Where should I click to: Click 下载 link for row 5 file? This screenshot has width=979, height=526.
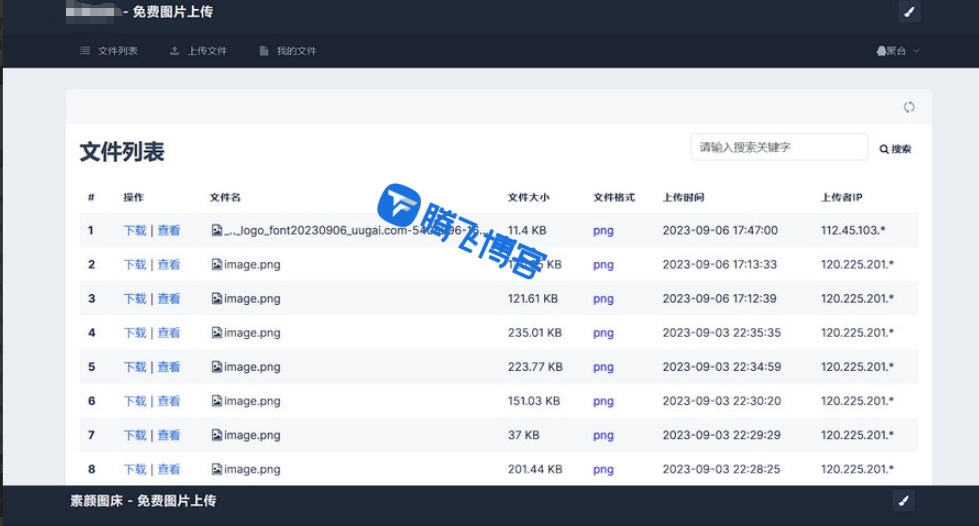coord(134,367)
